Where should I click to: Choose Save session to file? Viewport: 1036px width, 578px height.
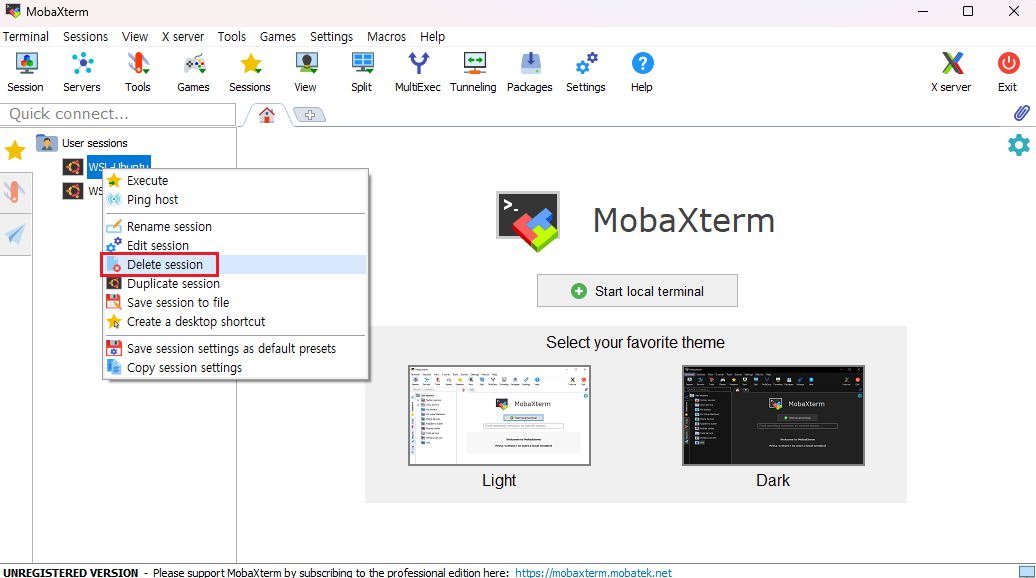(235, 303)
